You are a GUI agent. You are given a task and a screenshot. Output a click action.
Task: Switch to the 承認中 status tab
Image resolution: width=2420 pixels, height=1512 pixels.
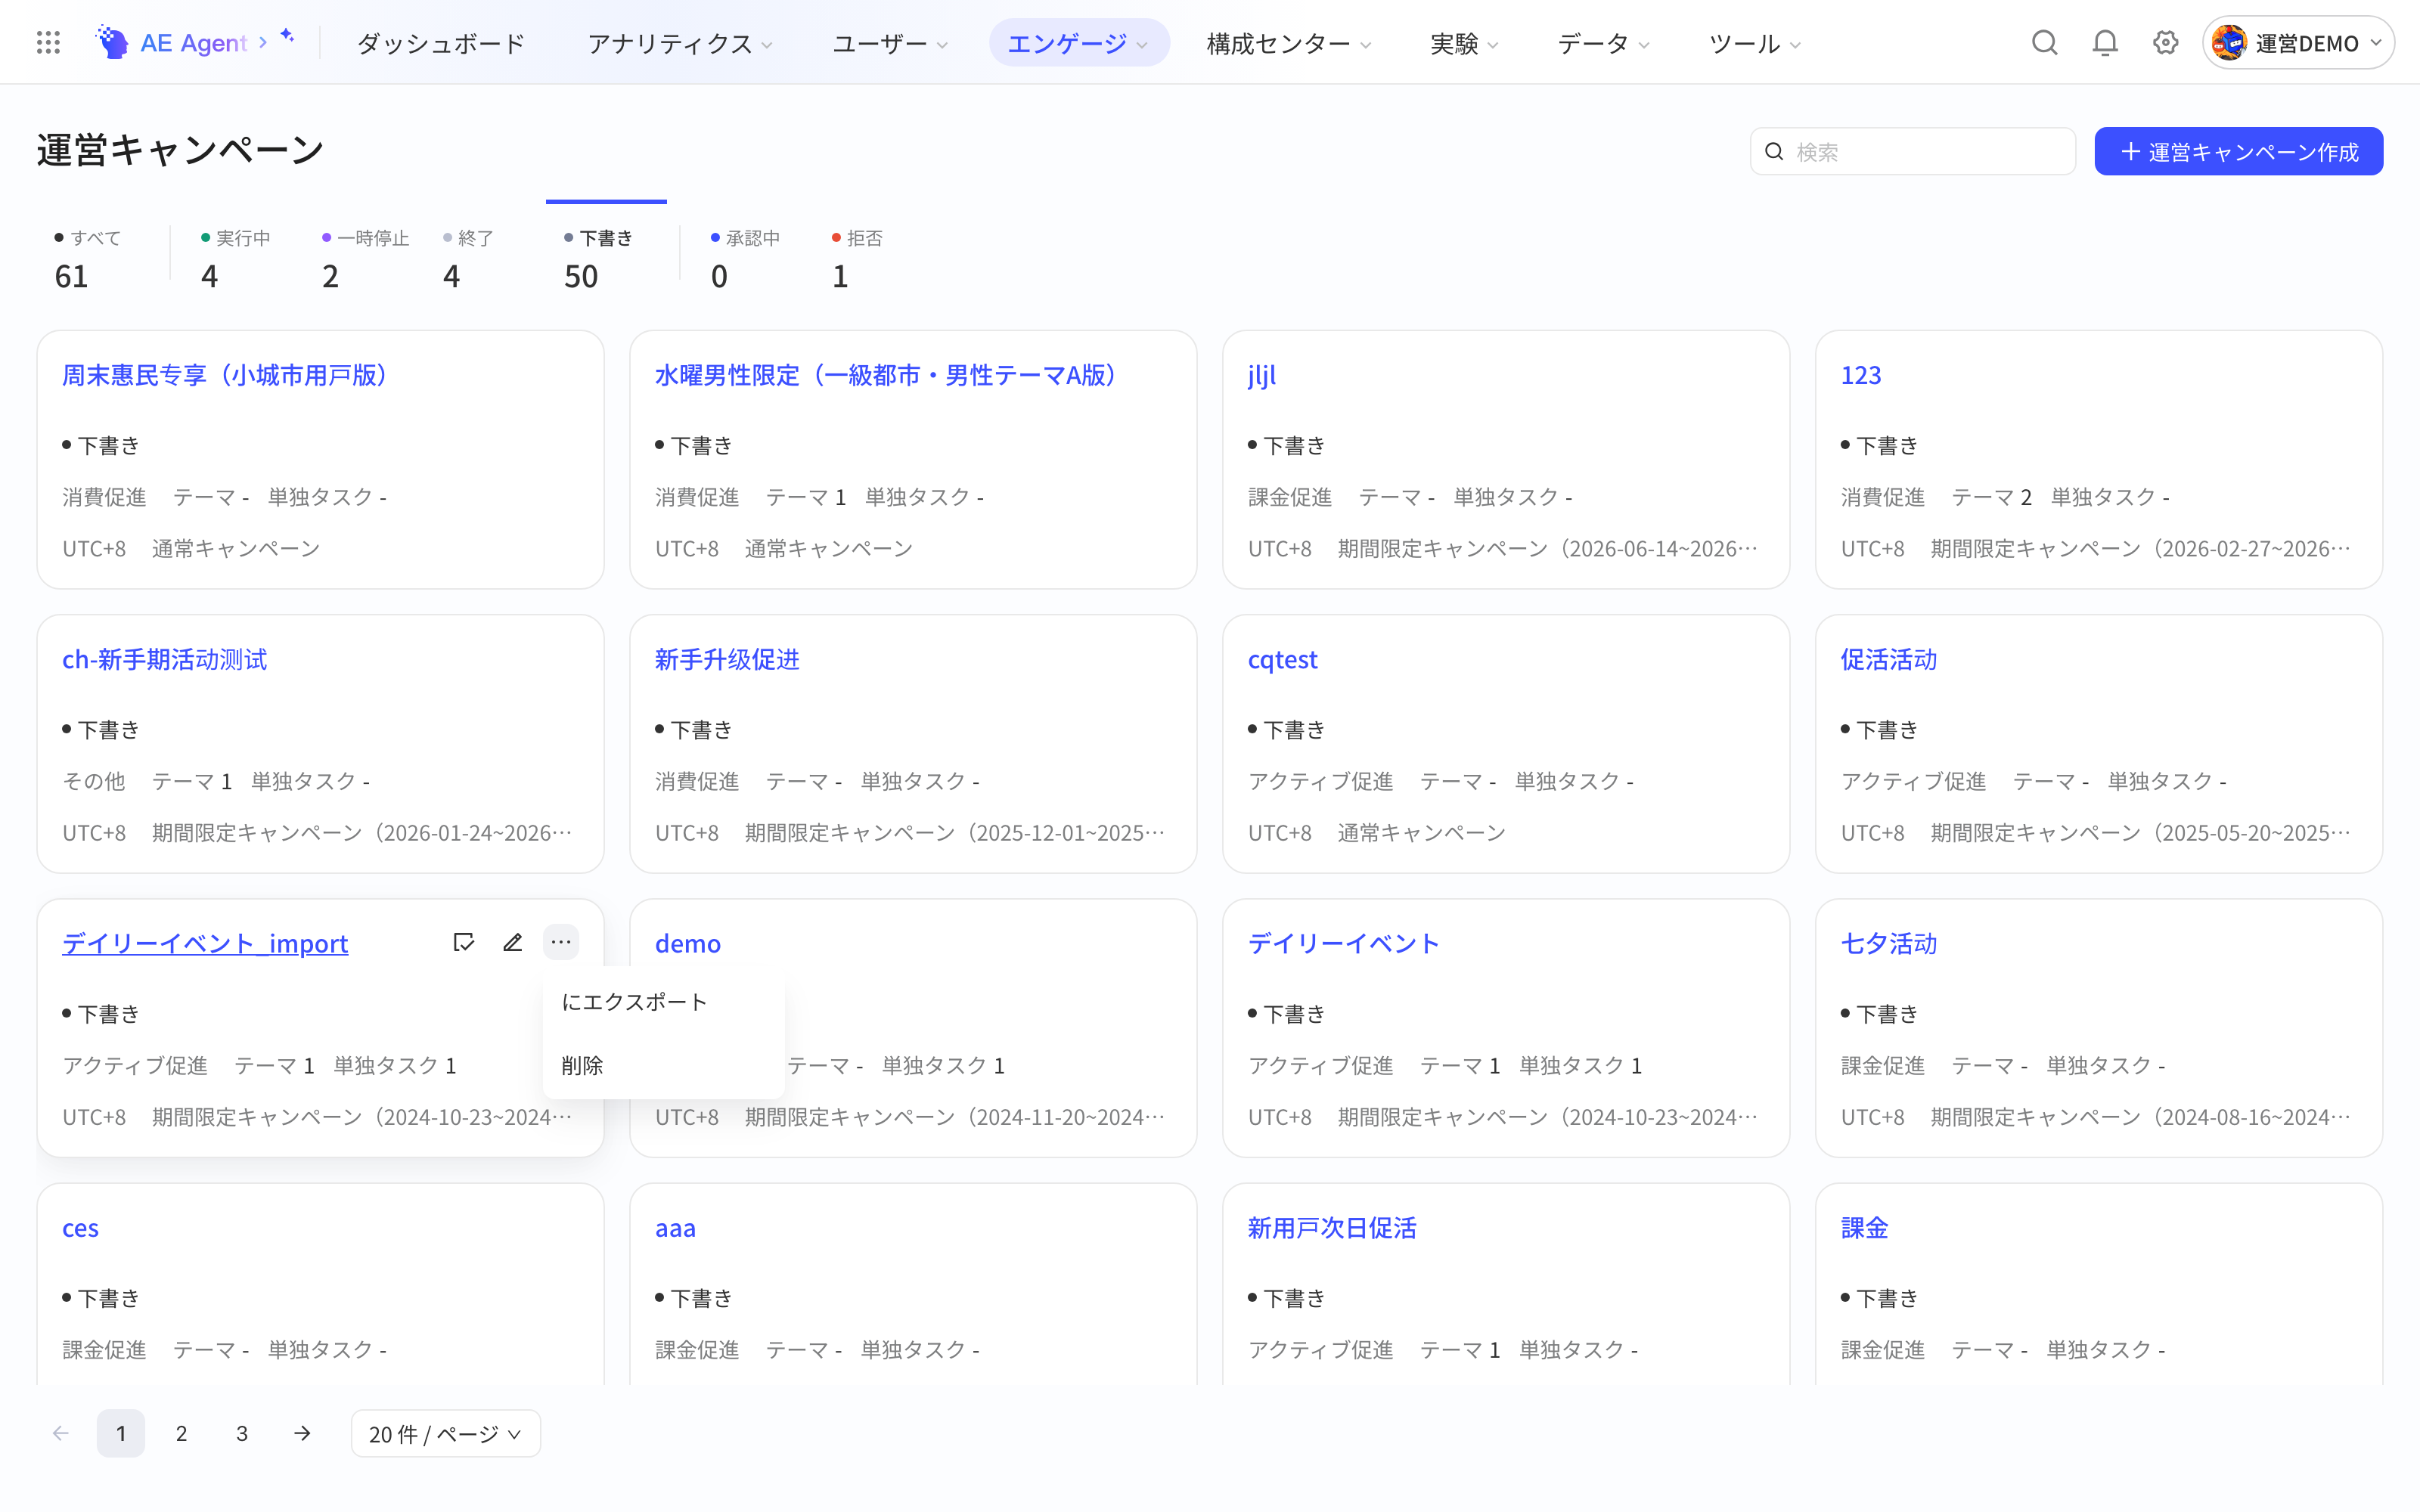coord(745,259)
